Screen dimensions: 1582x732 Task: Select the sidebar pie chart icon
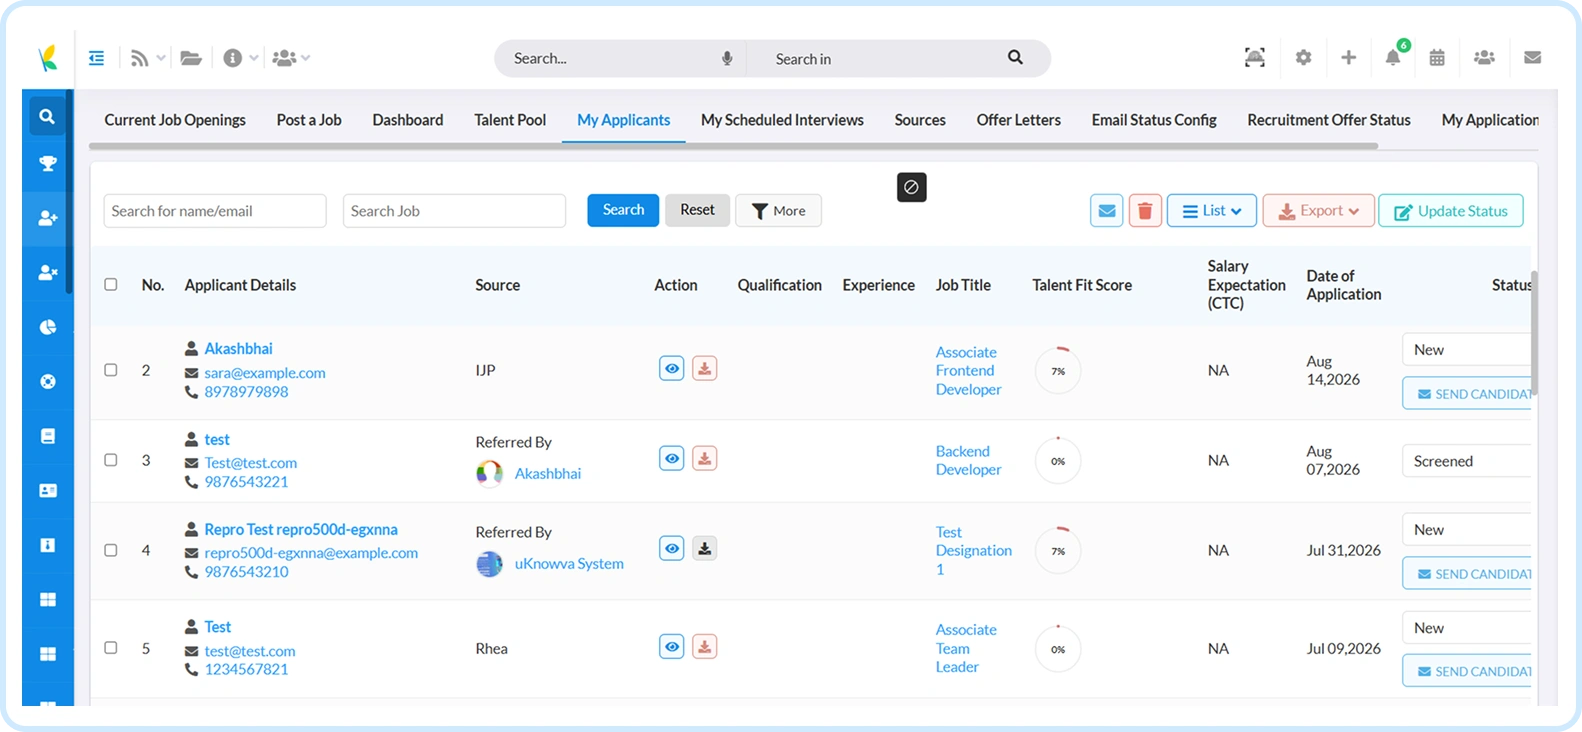(47, 327)
